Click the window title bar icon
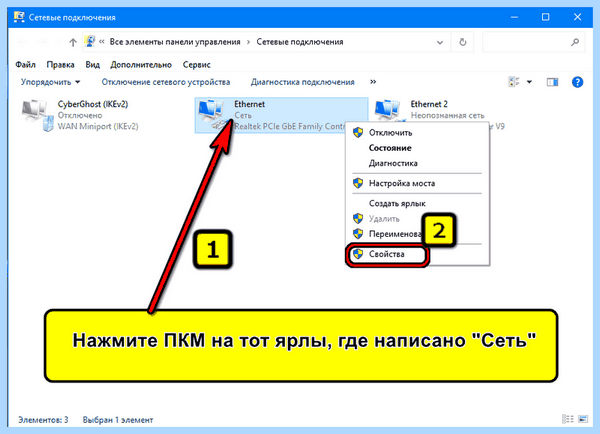 [19, 17]
